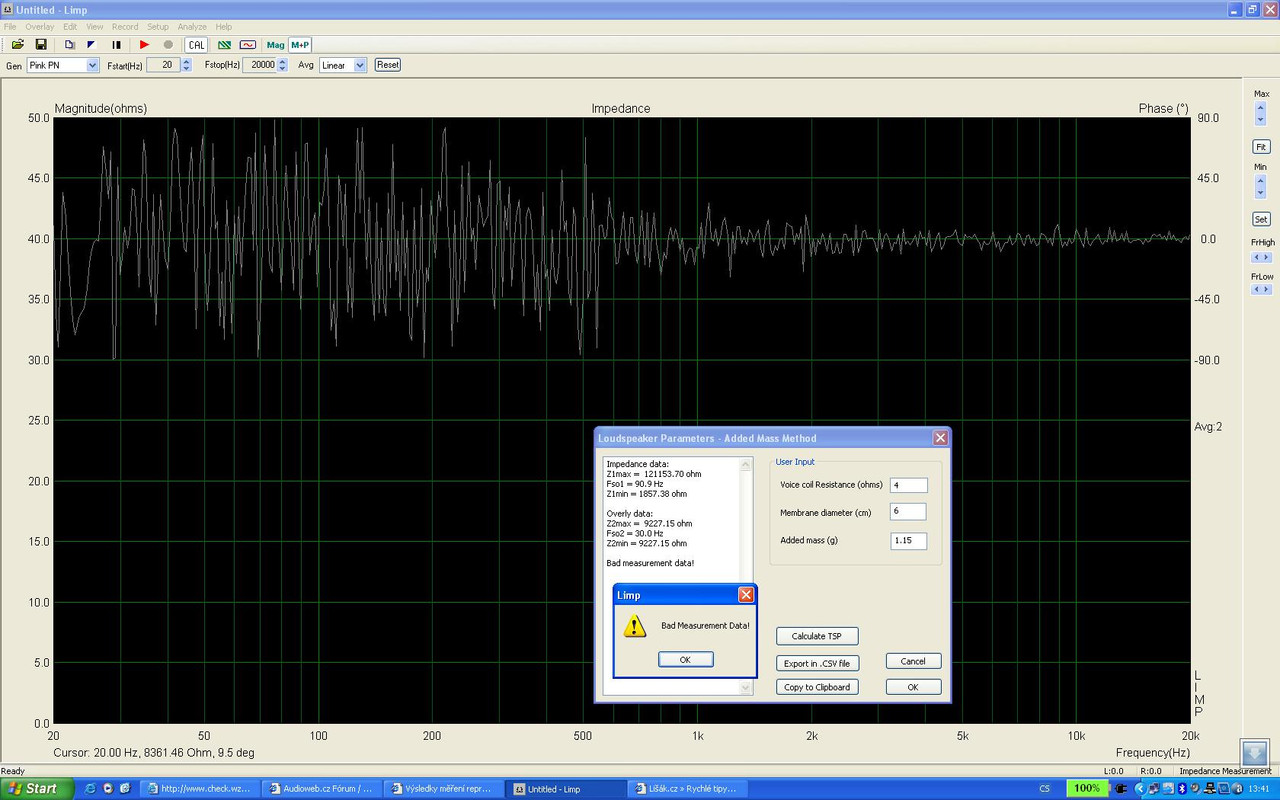The height and width of the screenshot is (800, 1280).
Task: Click the green 100% battery indicator
Action: tap(1087, 788)
